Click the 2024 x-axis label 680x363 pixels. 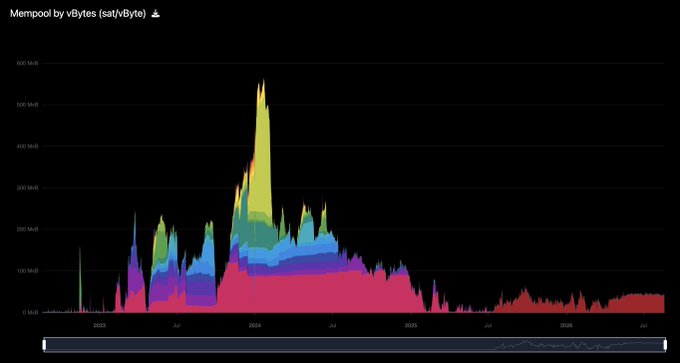click(x=255, y=325)
